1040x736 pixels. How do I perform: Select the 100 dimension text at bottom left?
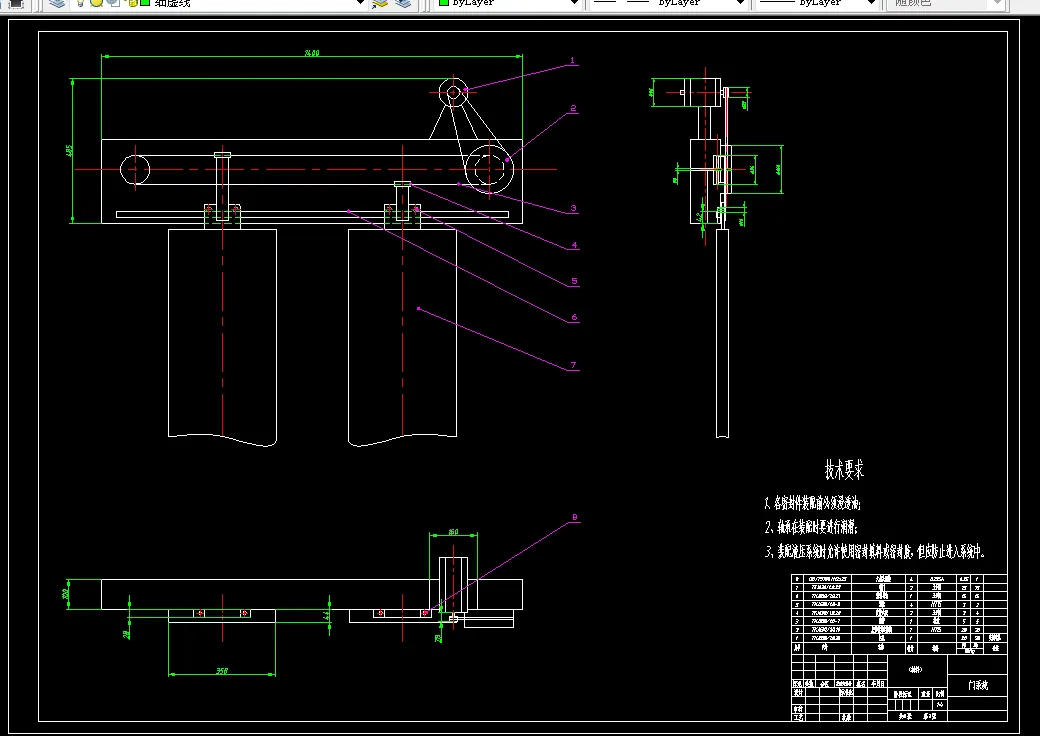(x=65, y=593)
